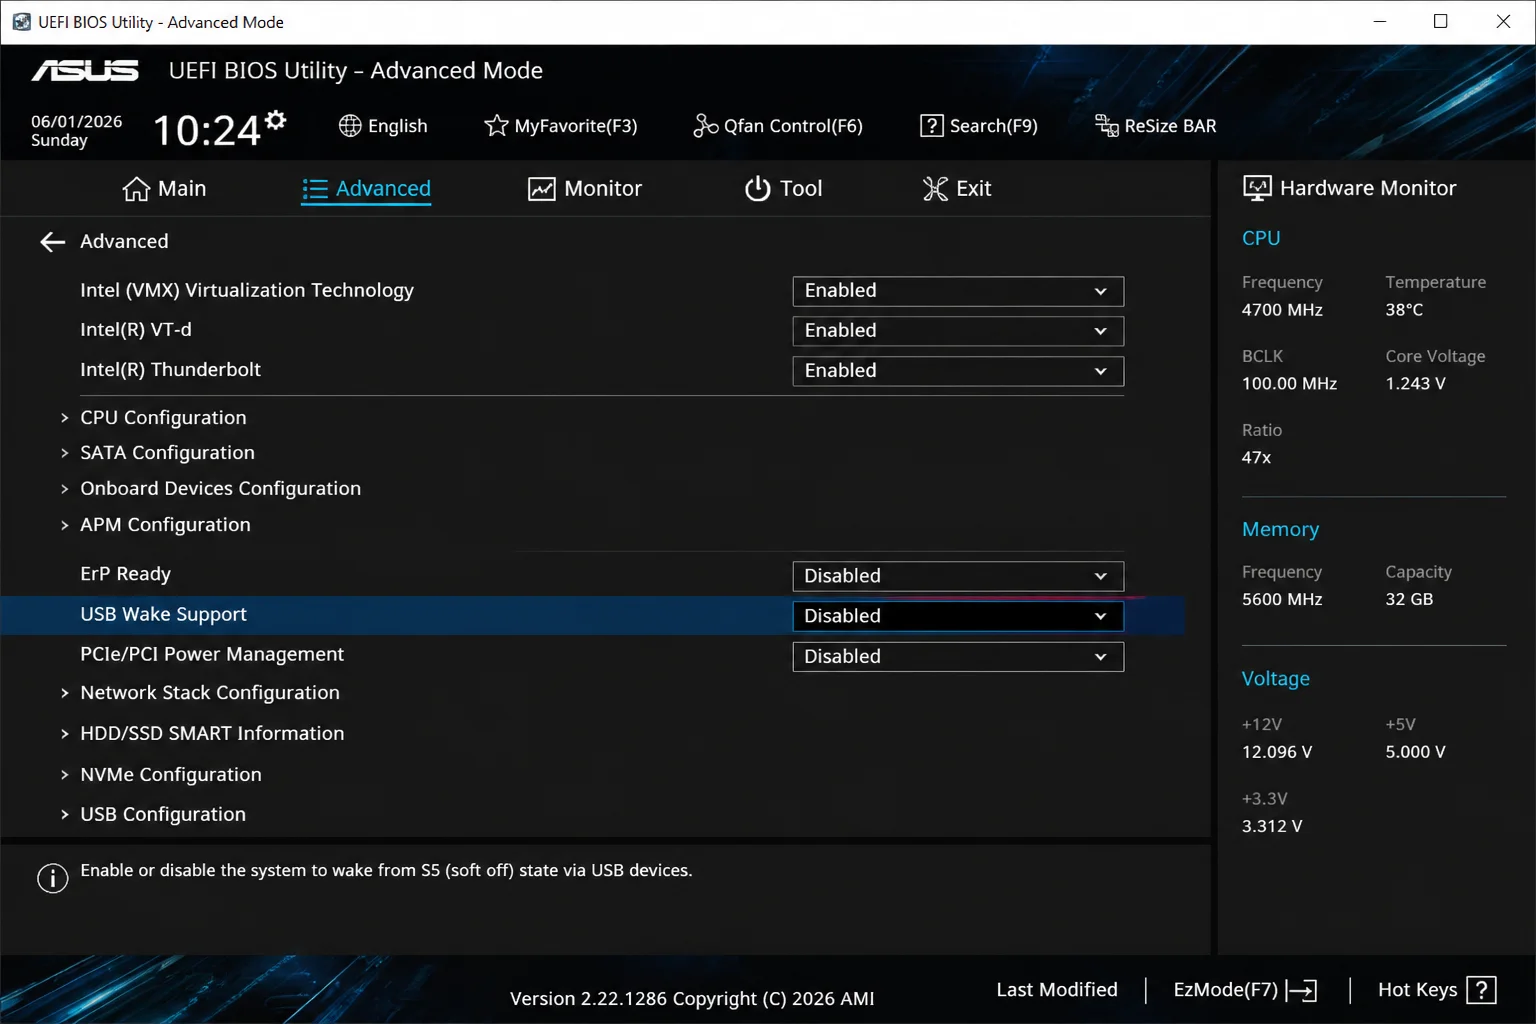Open the Intel(R) Thunderbolt dropdown

click(x=958, y=371)
